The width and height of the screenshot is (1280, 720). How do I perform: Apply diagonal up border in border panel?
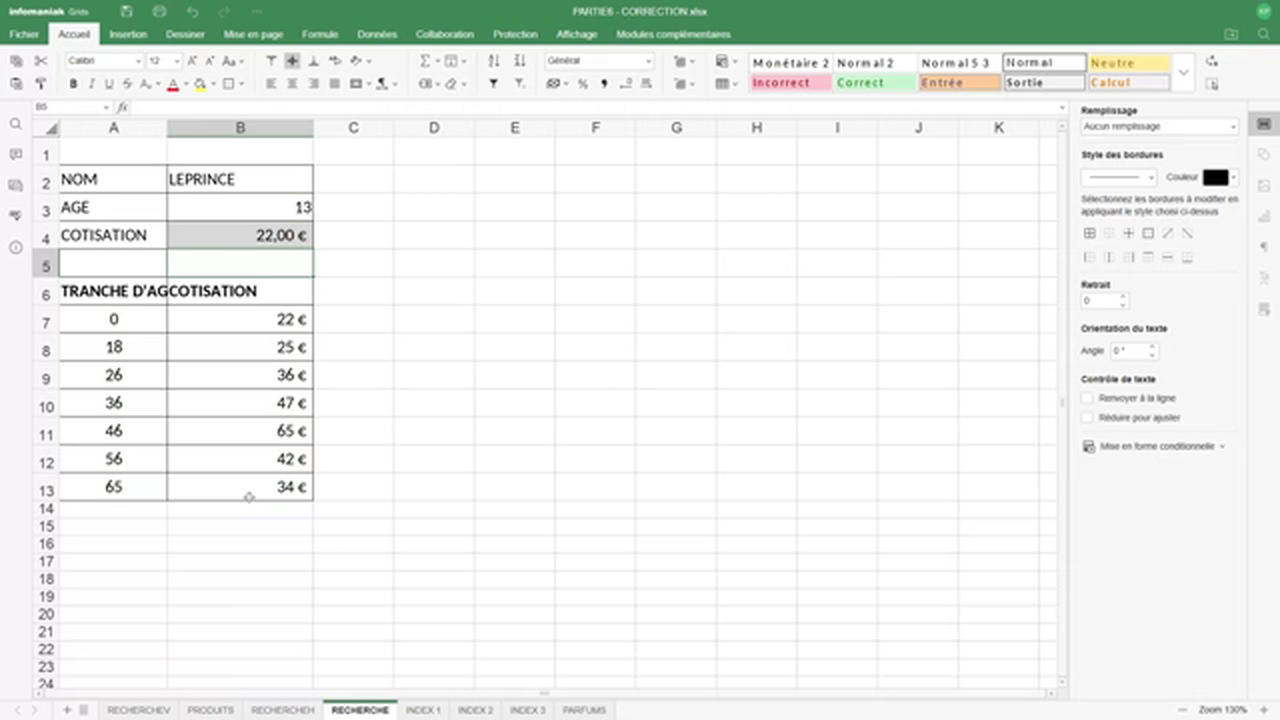(x=1168, y=233)
